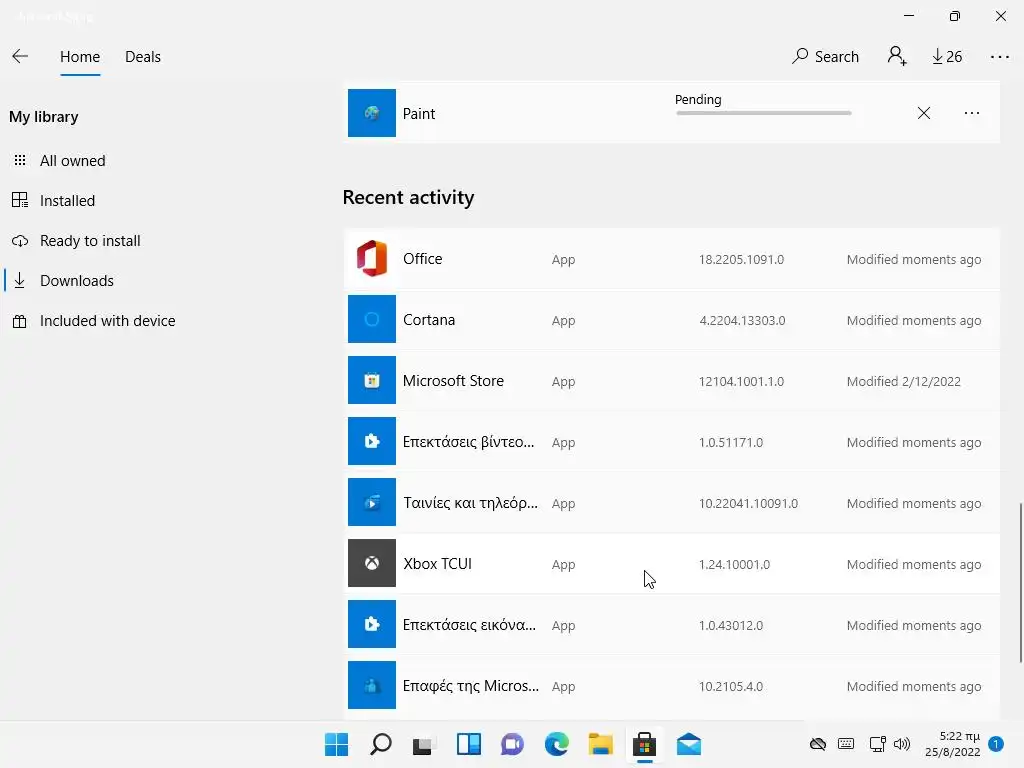The image size is (1024, 768).
Task: Click the Office app icon
Action: click(372, 259)
